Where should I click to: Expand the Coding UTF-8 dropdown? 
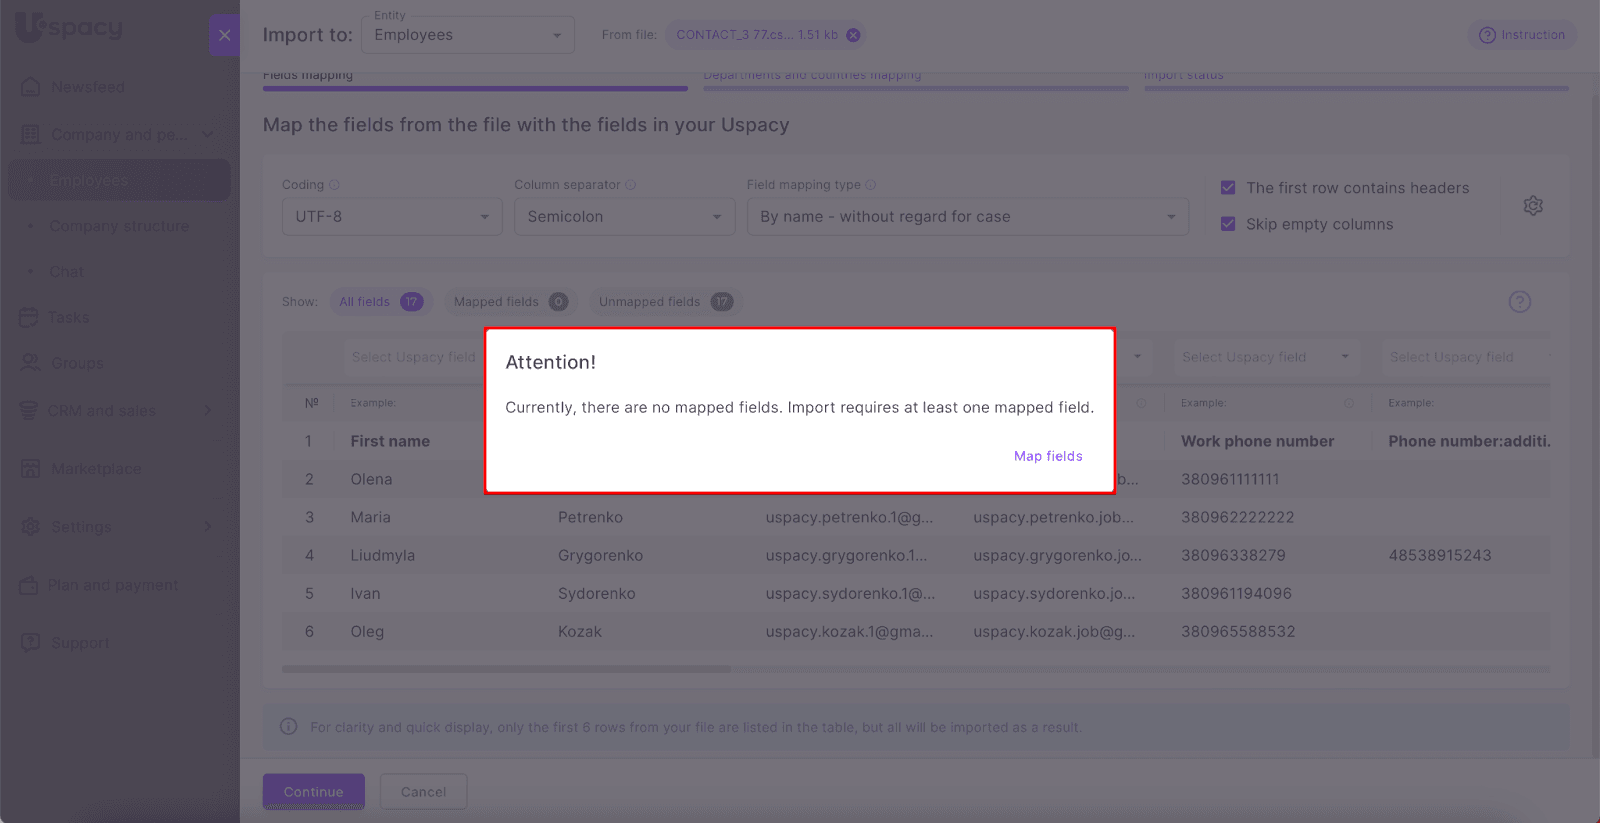pos(391,217)
